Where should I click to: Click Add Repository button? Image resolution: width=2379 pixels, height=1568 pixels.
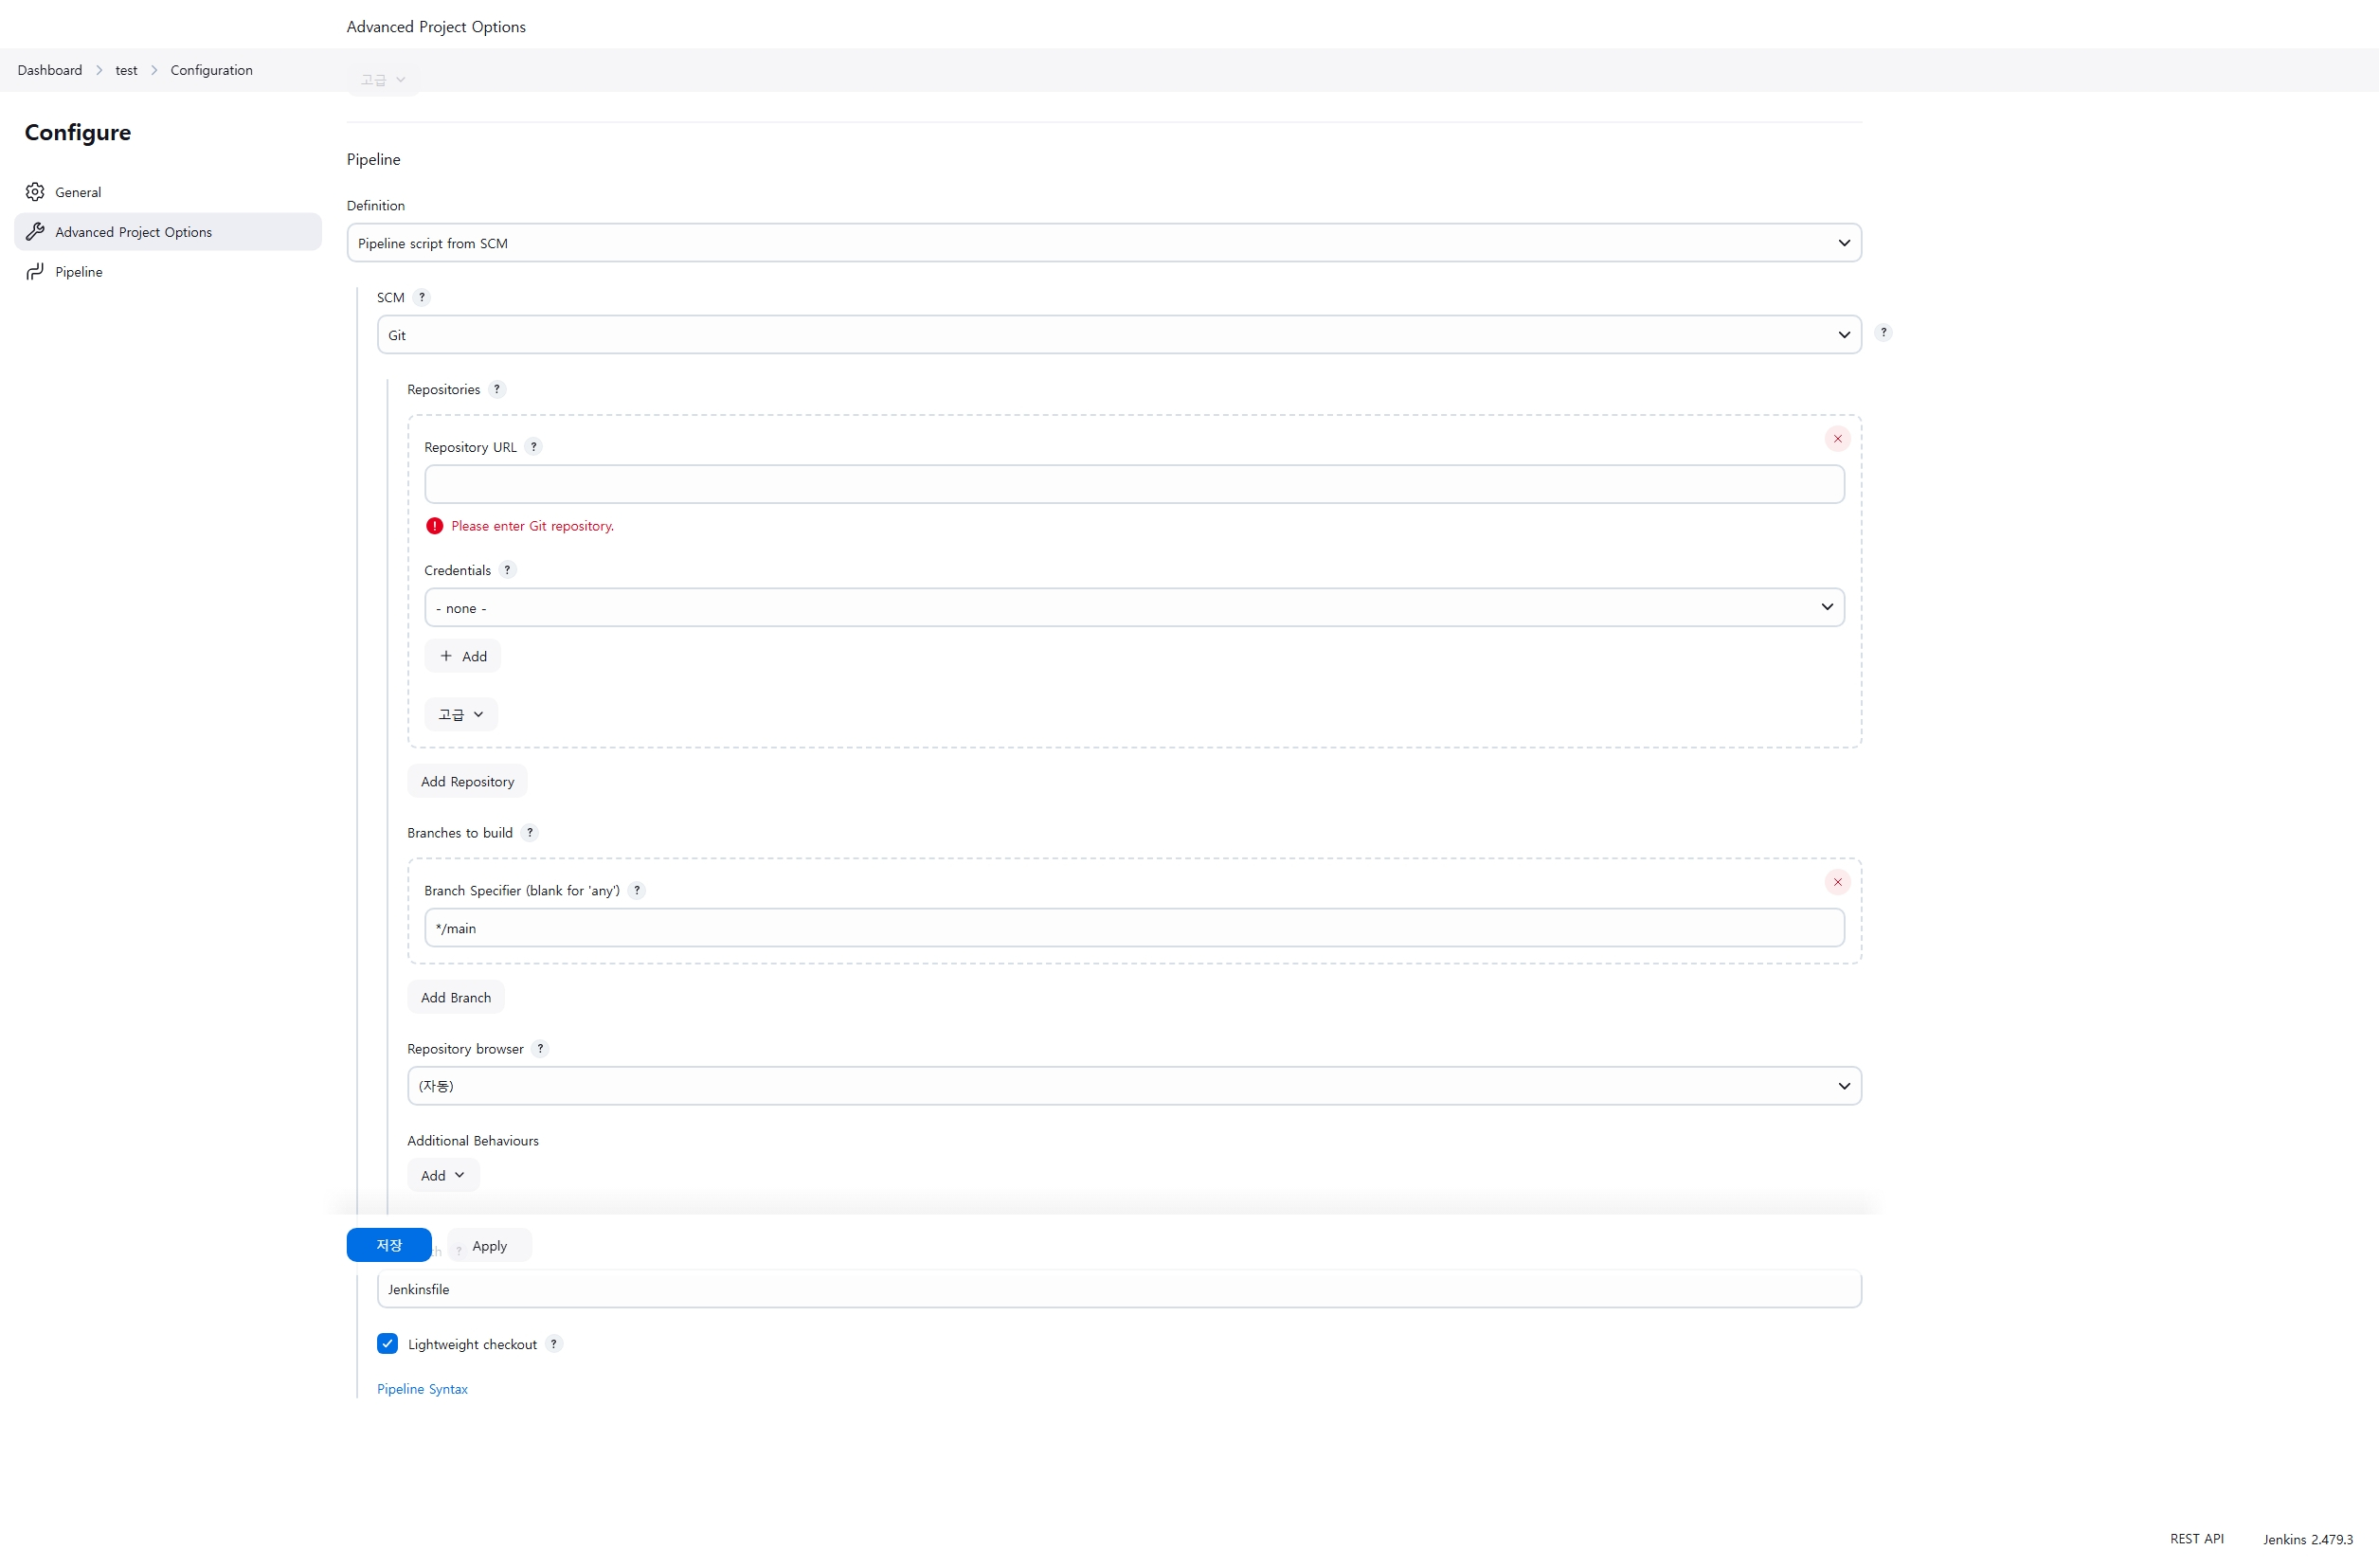pyautogui.click(x=467, y=782)
